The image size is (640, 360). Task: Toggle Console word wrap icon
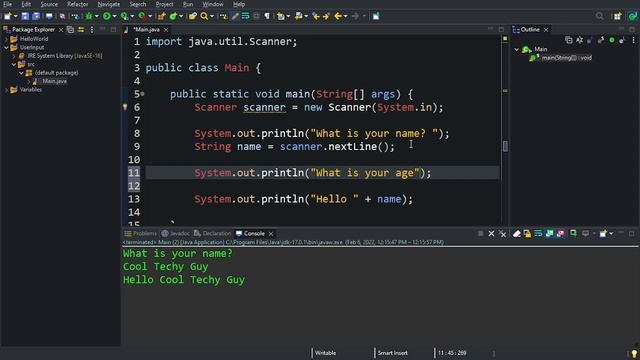pyautogui.click(x=538, y=233)
